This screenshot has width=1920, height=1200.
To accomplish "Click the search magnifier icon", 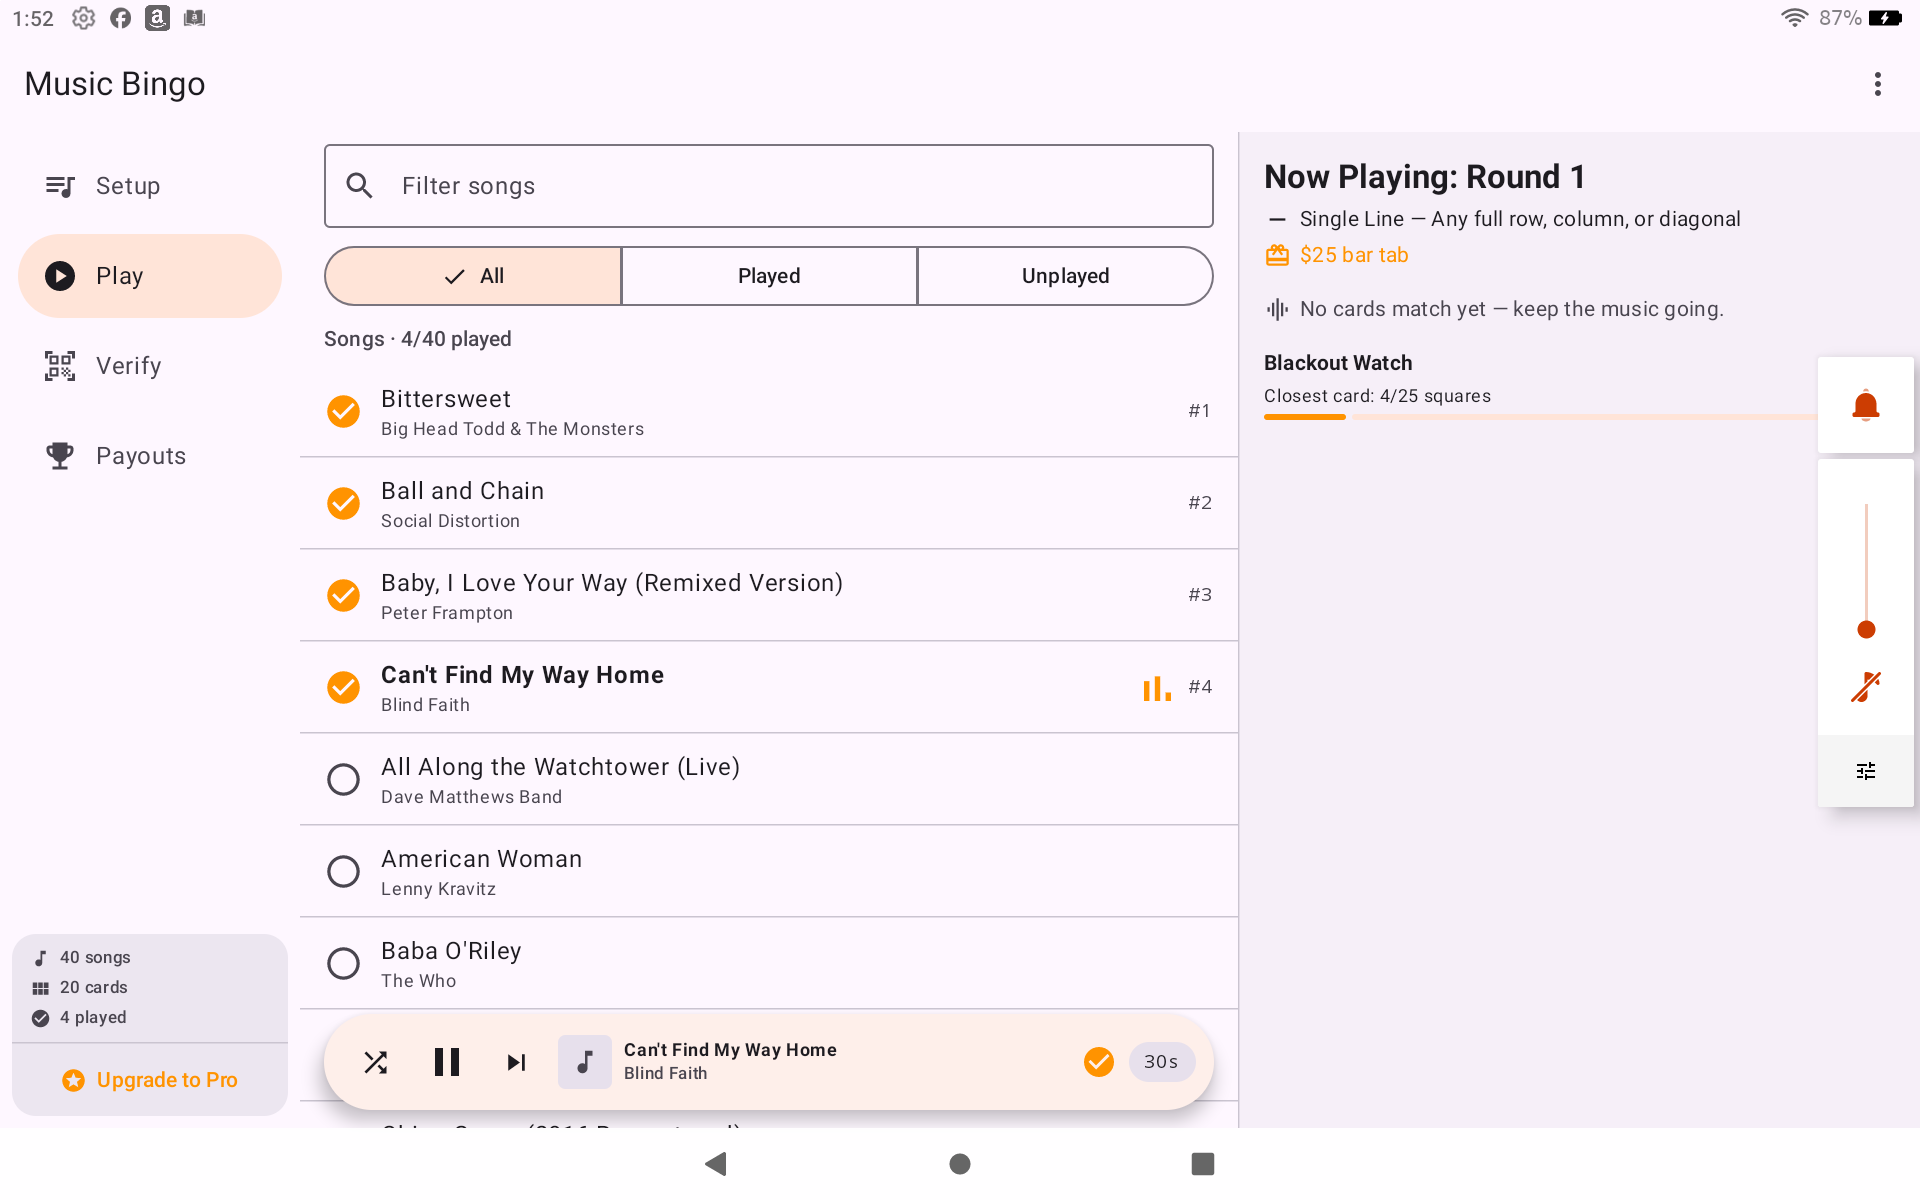I will point(359,186).
